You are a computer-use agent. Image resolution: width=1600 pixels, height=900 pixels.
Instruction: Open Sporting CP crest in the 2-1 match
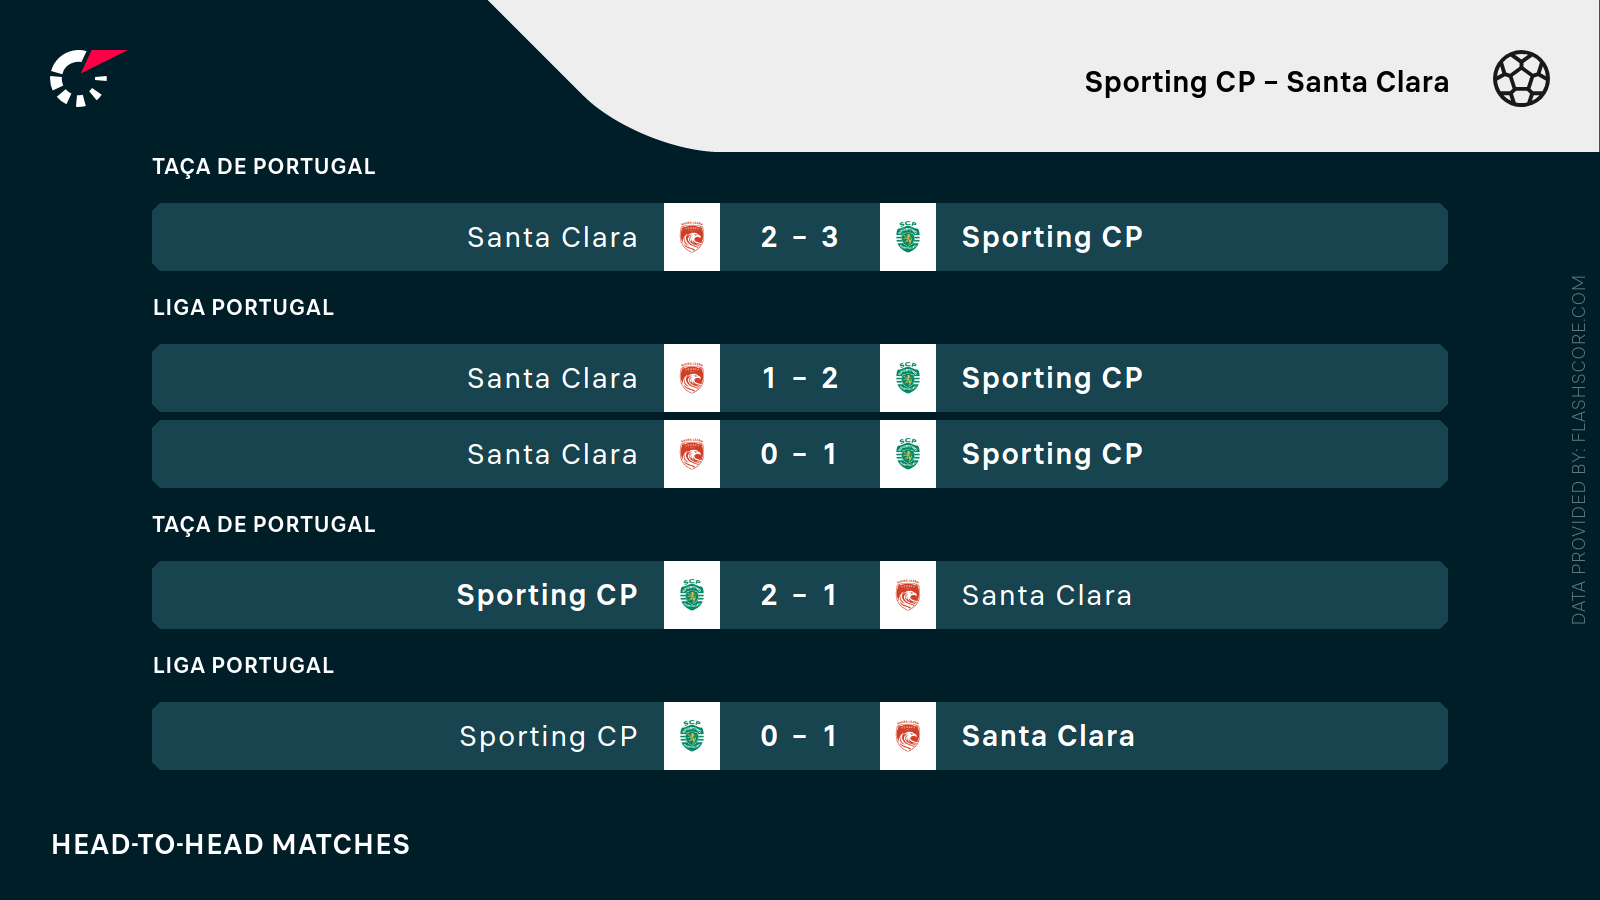[x=692, y=595]
